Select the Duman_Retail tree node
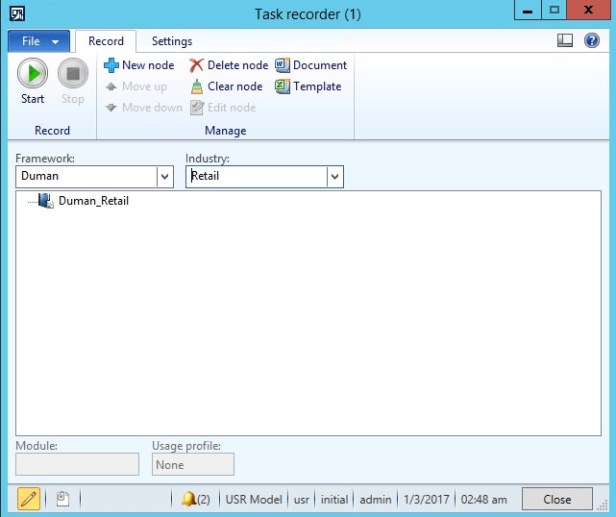The width and height of the screenshot is (616, 517). point(93,201)
